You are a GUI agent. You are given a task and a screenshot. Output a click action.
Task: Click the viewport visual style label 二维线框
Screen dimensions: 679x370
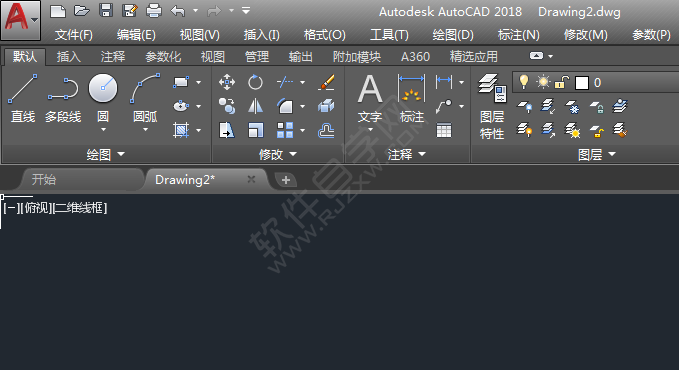(80, 208)
